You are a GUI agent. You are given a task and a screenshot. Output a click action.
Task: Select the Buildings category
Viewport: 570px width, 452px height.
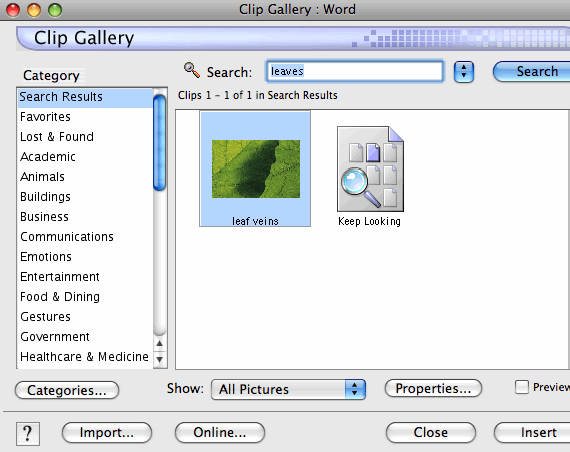click(85, 197)
